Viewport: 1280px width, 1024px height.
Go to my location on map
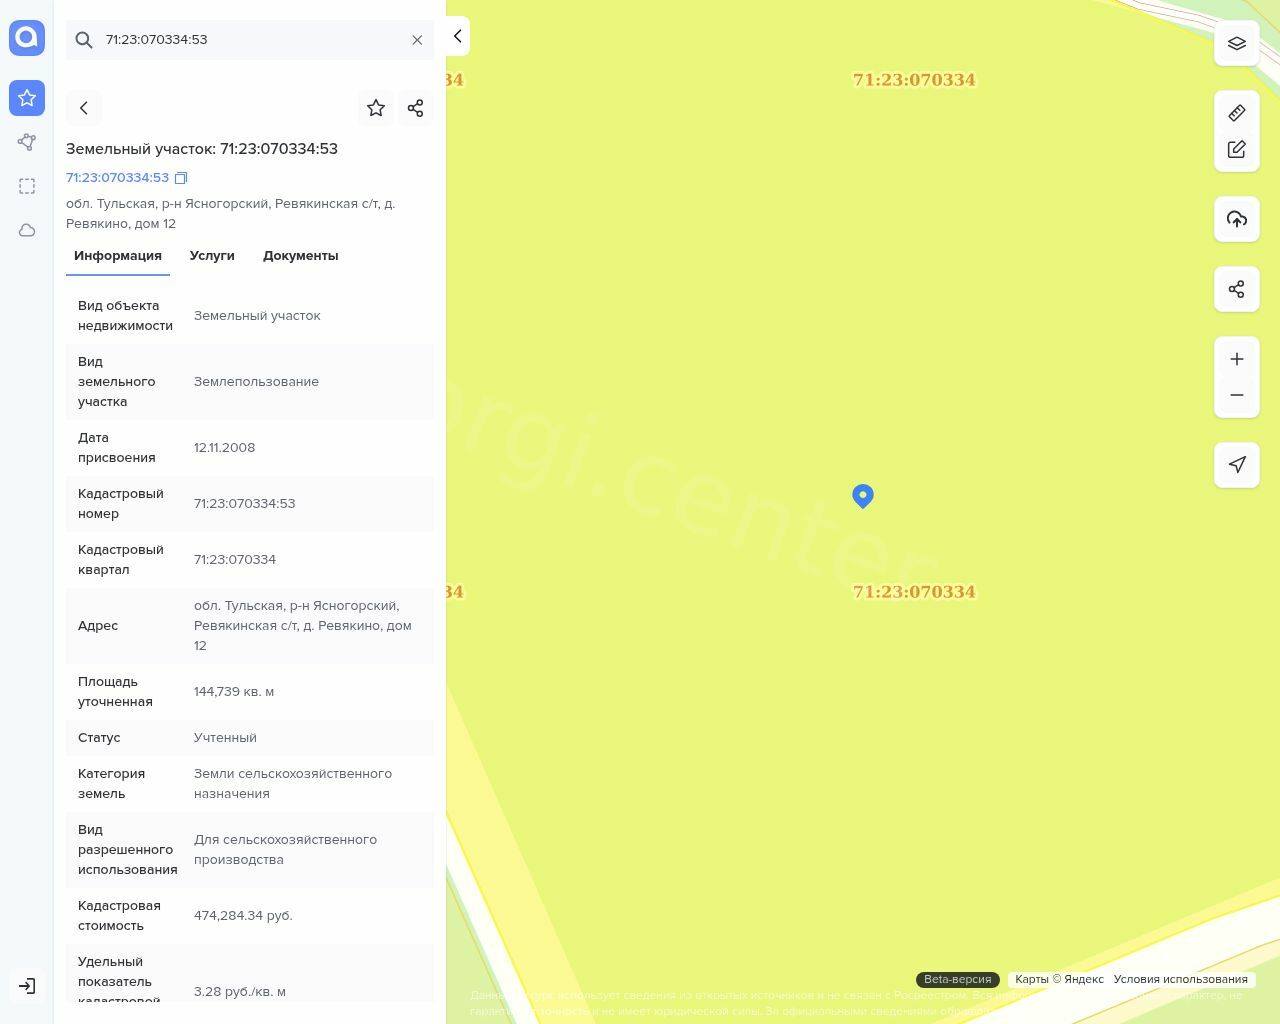click(x=1237, y=465)
